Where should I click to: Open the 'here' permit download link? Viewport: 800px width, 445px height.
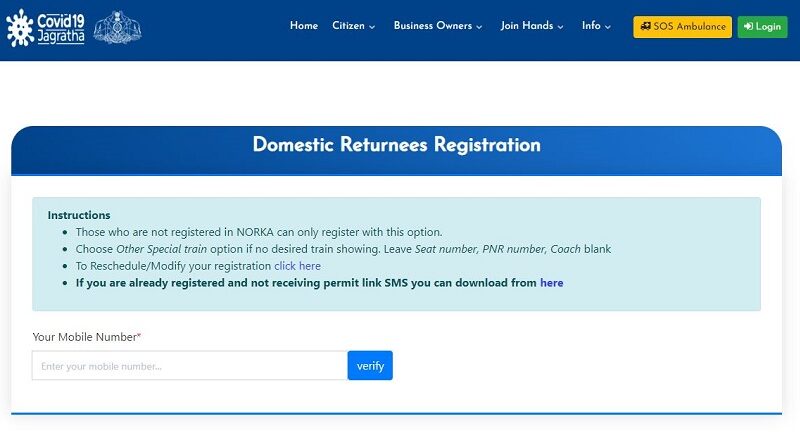pyautogui.click(x=552, y=283)
